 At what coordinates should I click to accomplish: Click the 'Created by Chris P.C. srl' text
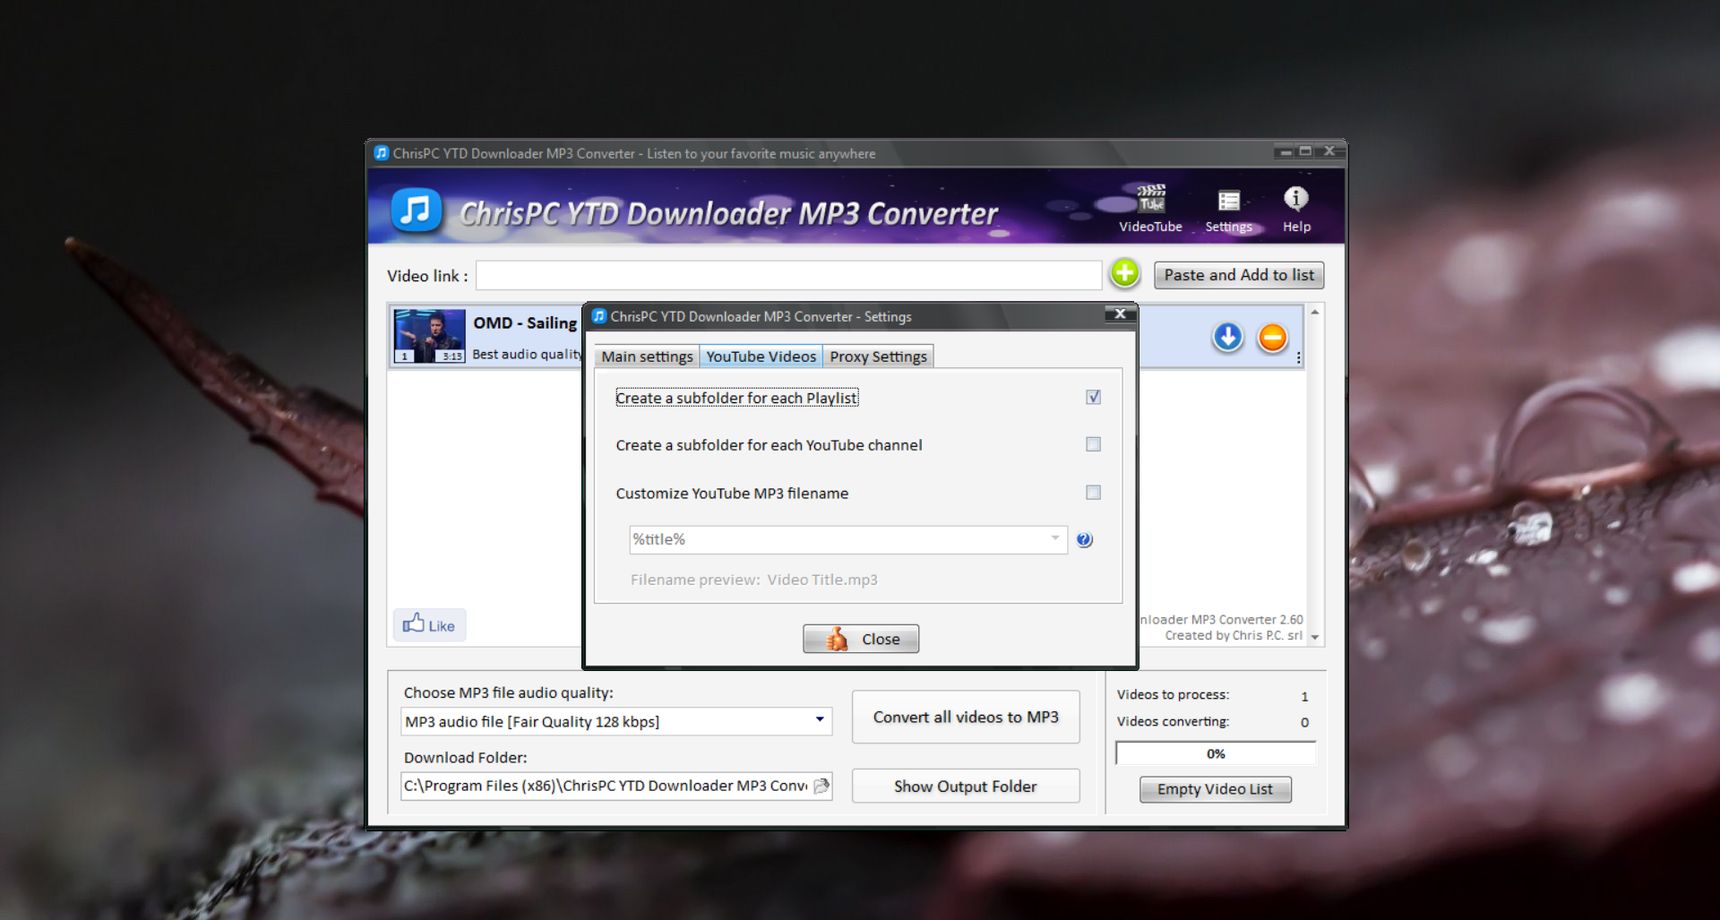1234,636
